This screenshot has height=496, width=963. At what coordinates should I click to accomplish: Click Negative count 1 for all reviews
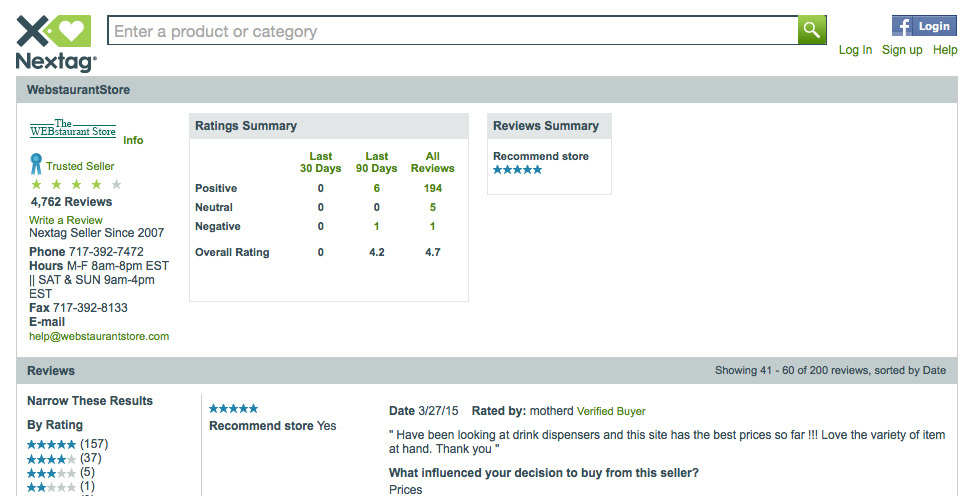pyautogui.click(x=433, y=227)
